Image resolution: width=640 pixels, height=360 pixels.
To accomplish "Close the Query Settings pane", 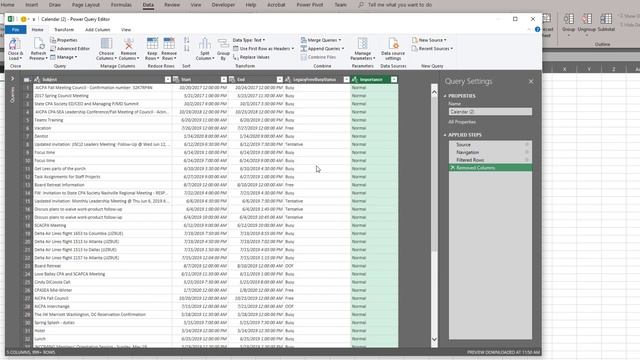I will (531, 82).
